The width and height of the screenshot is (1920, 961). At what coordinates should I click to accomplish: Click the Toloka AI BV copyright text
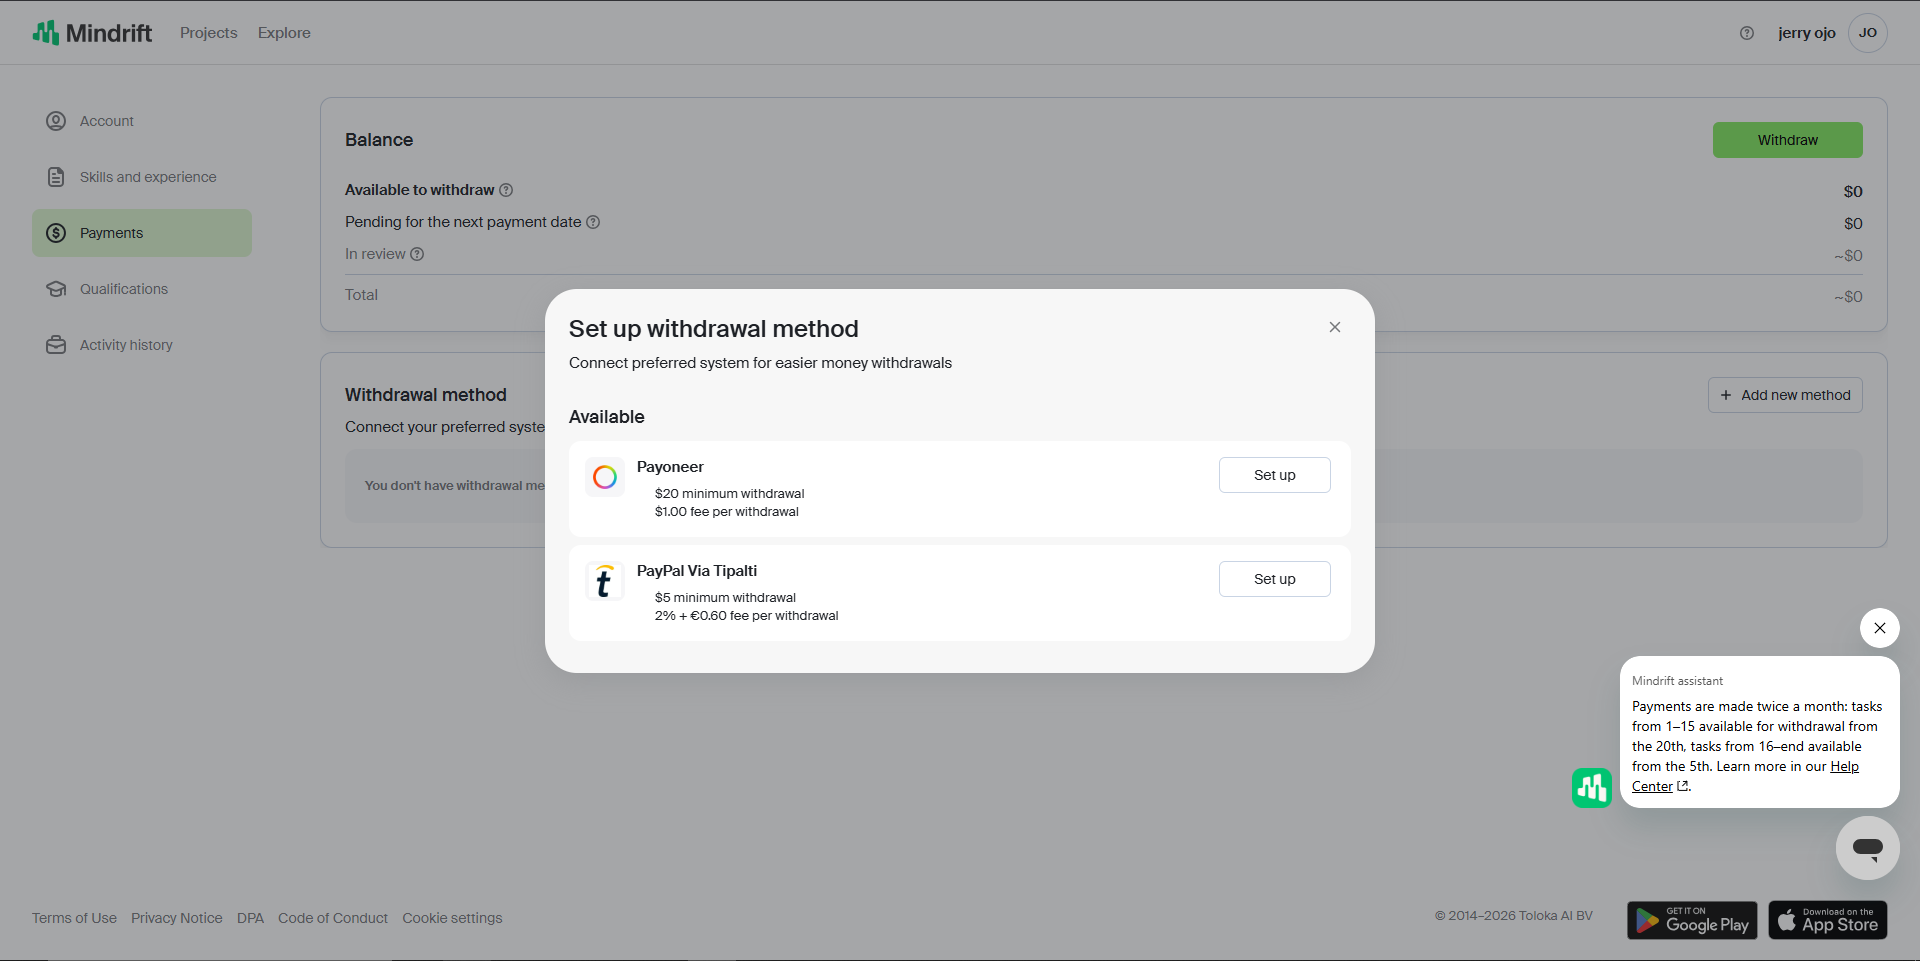pyautogui.click(x=1514, y=916)
